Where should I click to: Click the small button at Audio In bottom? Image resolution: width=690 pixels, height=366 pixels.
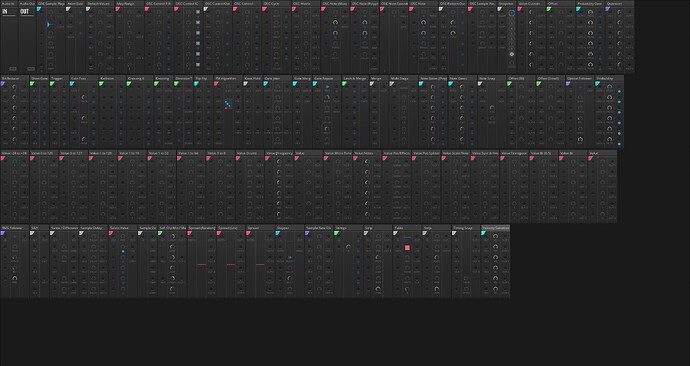pyautogui.click(x=13, y=69)
